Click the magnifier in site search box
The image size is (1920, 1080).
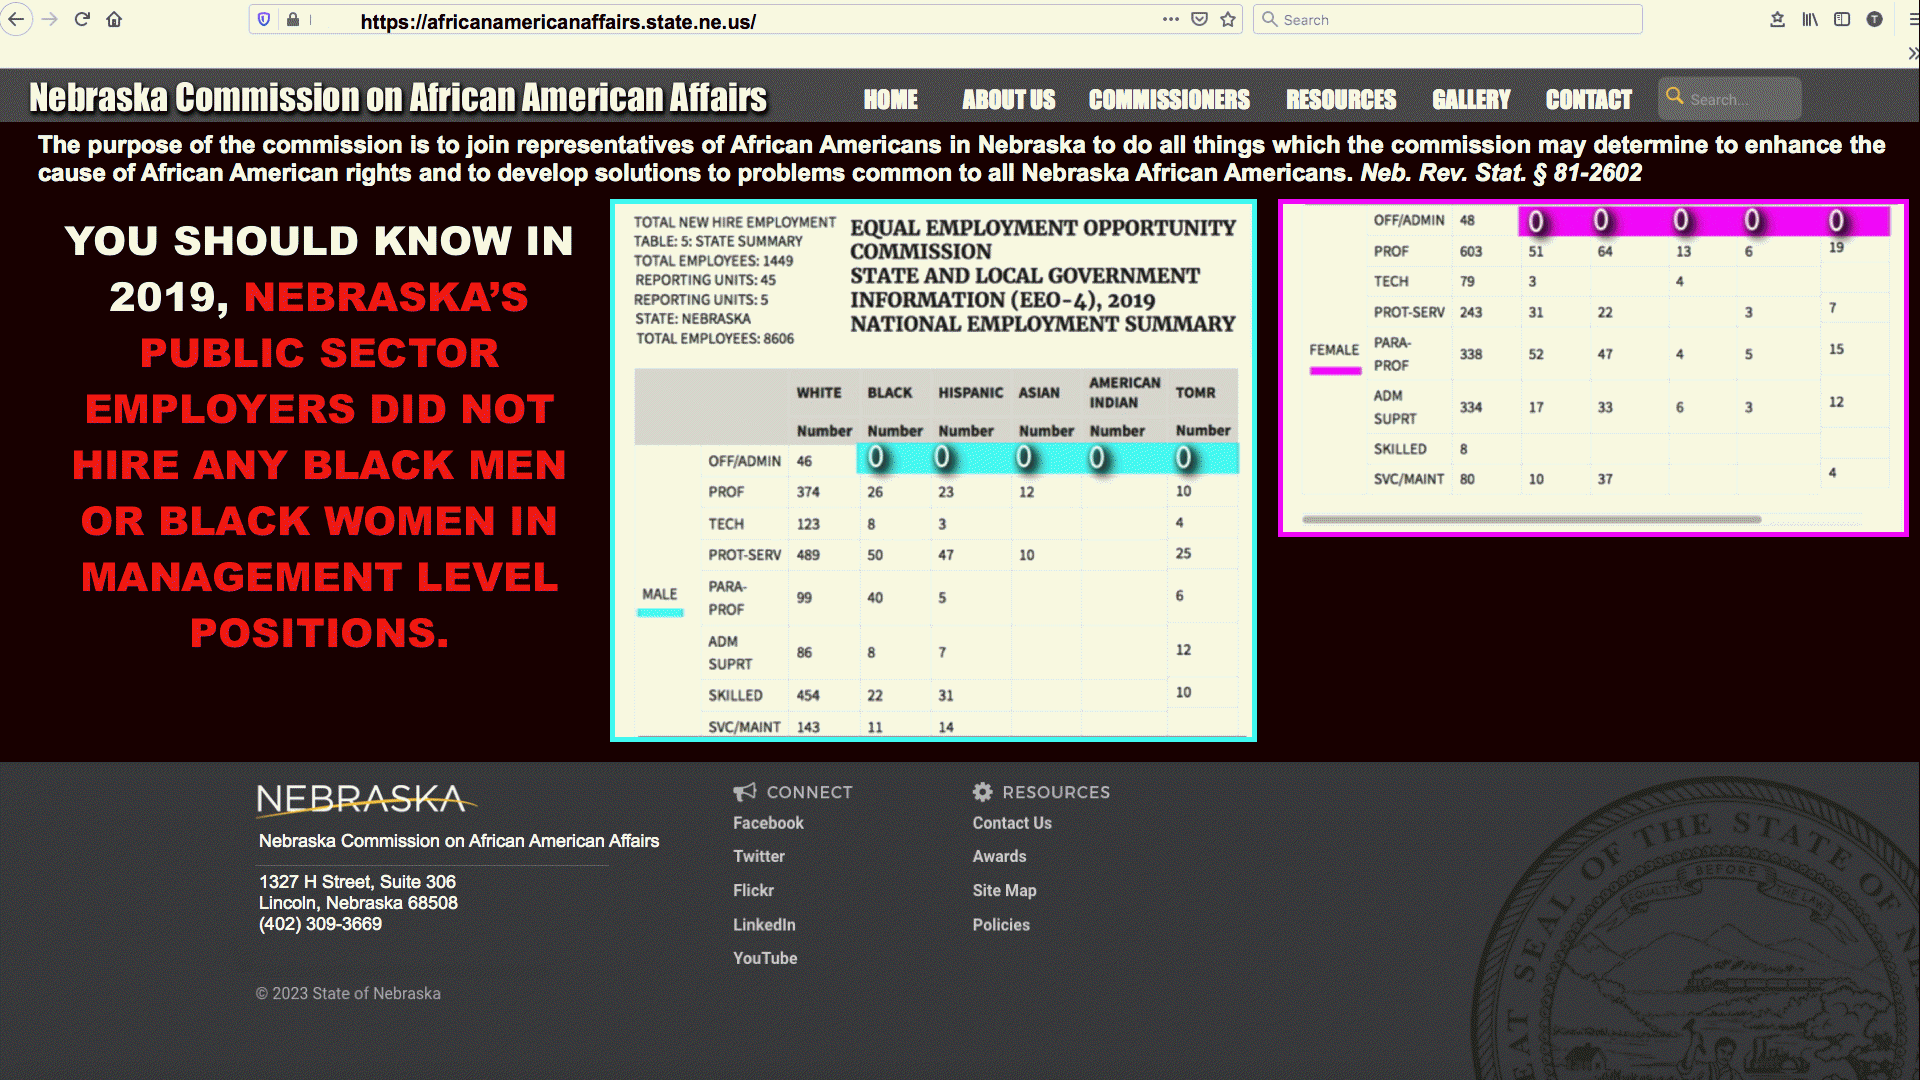1674,97
